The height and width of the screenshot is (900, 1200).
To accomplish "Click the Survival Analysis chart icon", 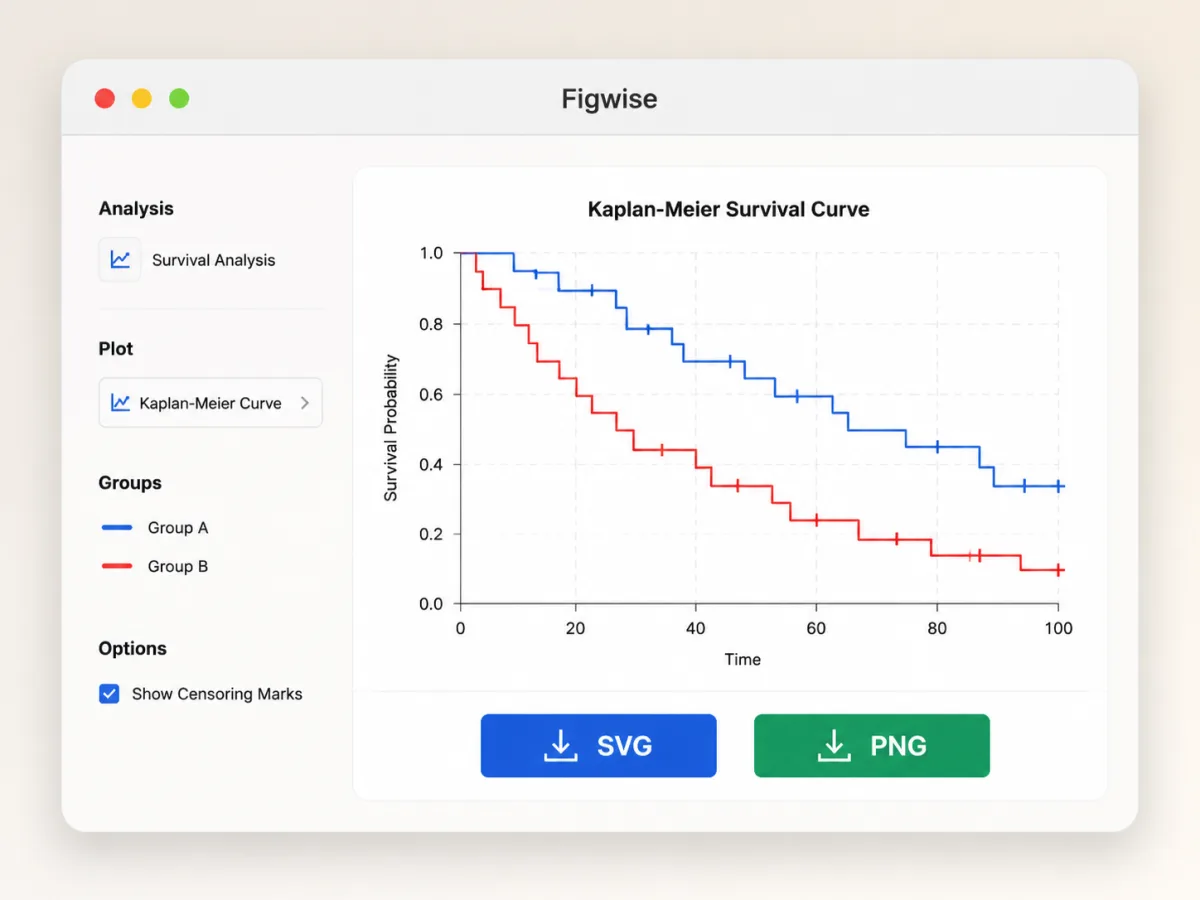I will pyautogui.click(x=120, y=260).
